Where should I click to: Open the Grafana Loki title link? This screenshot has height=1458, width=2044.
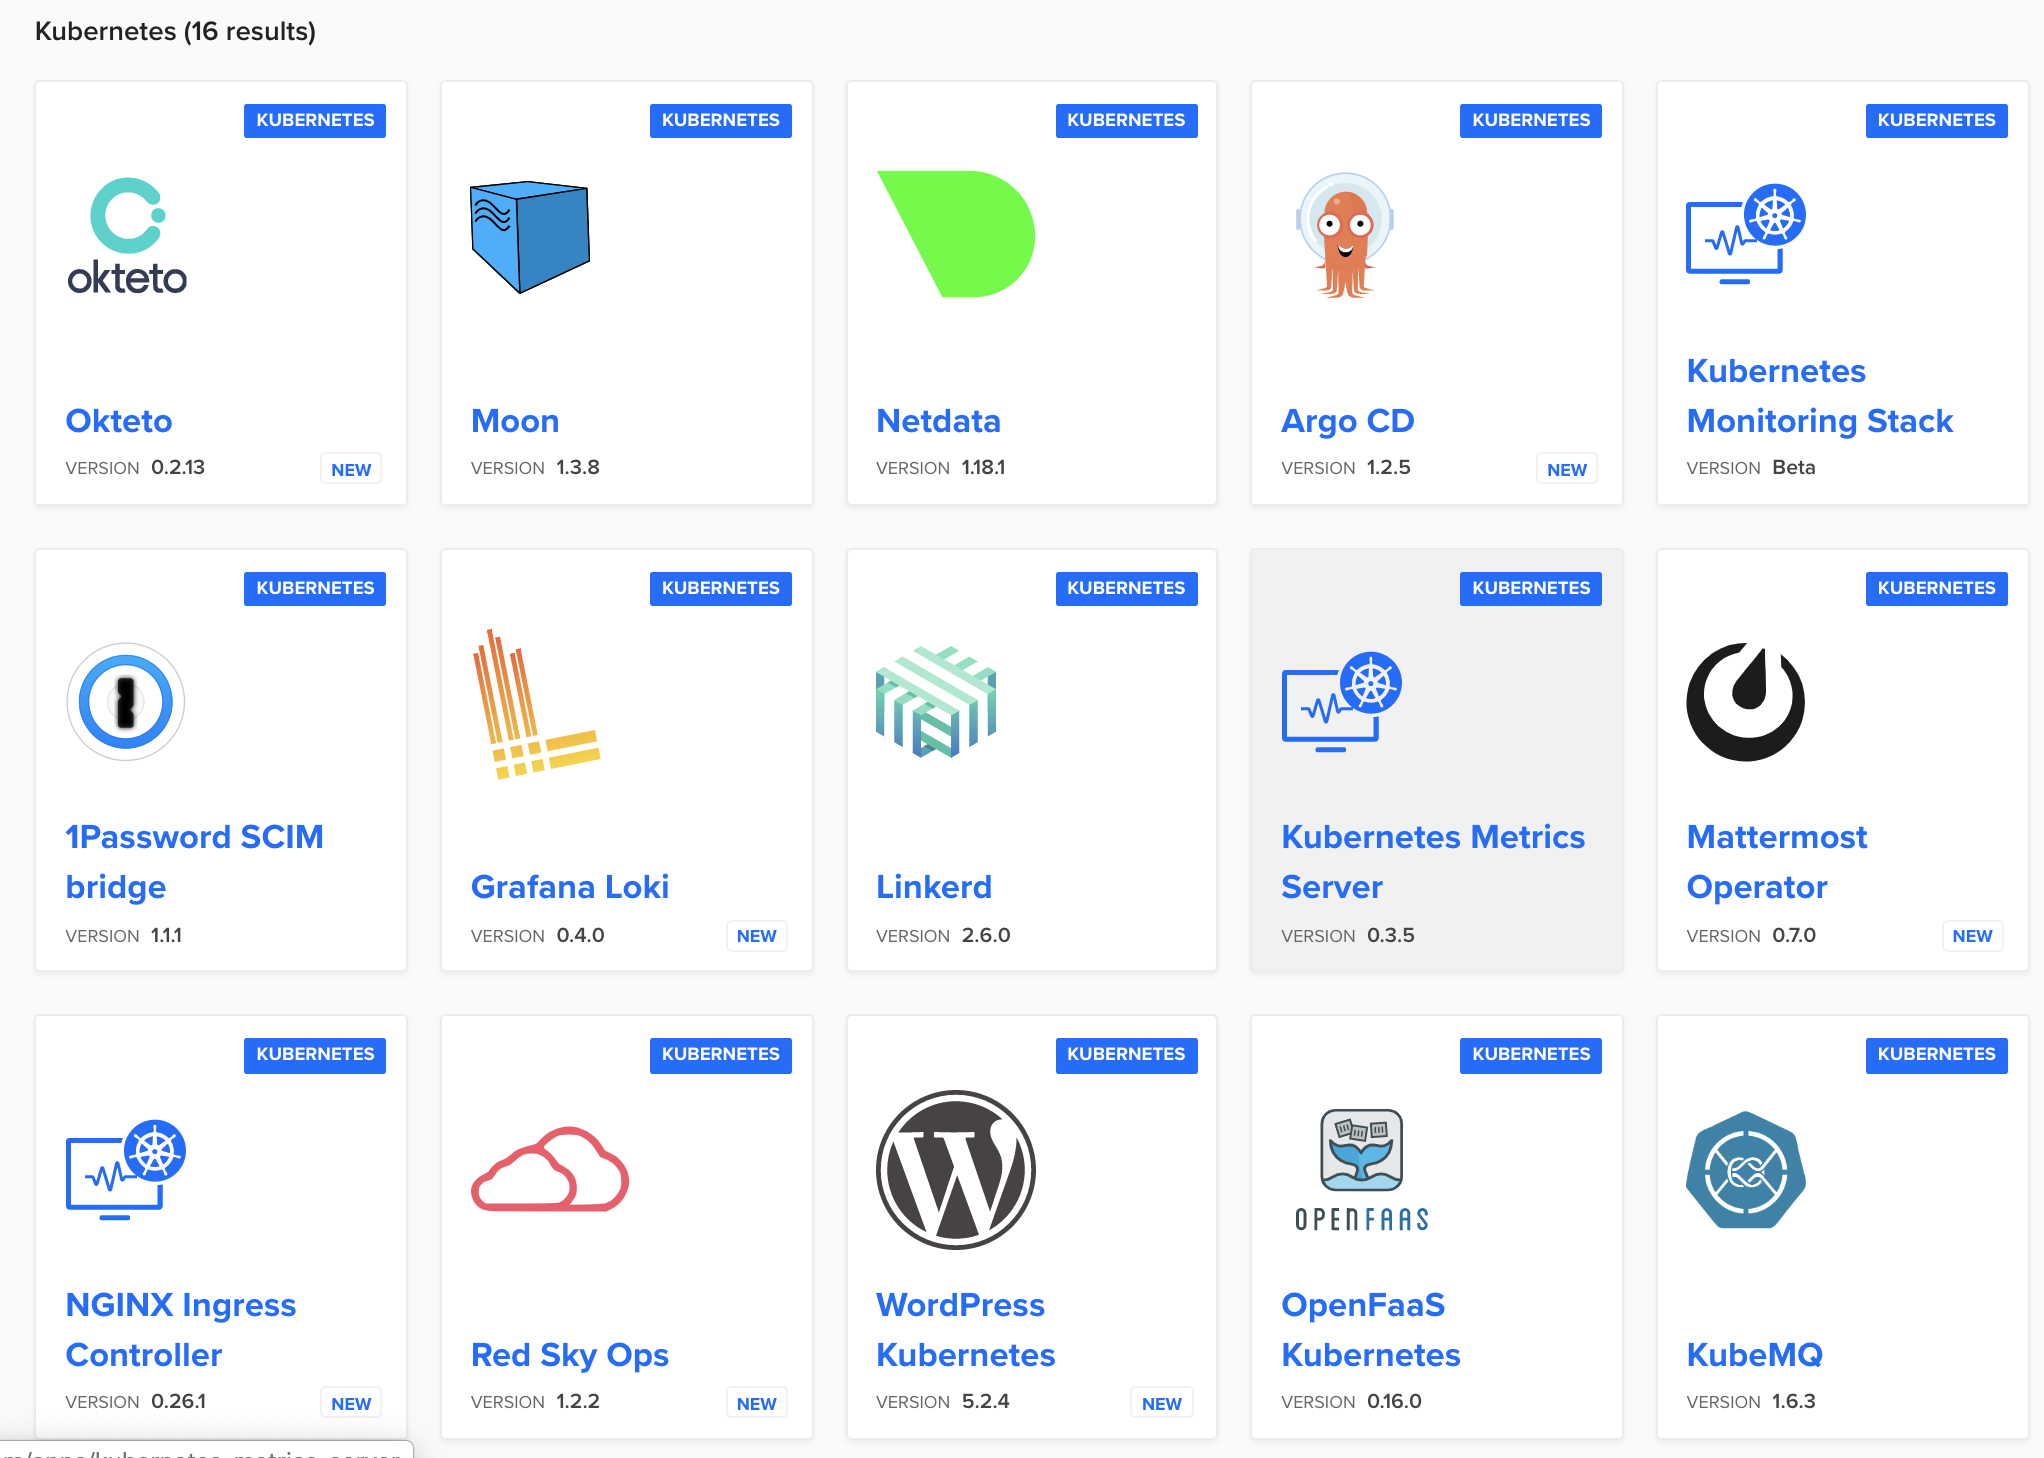click(570, 887)
